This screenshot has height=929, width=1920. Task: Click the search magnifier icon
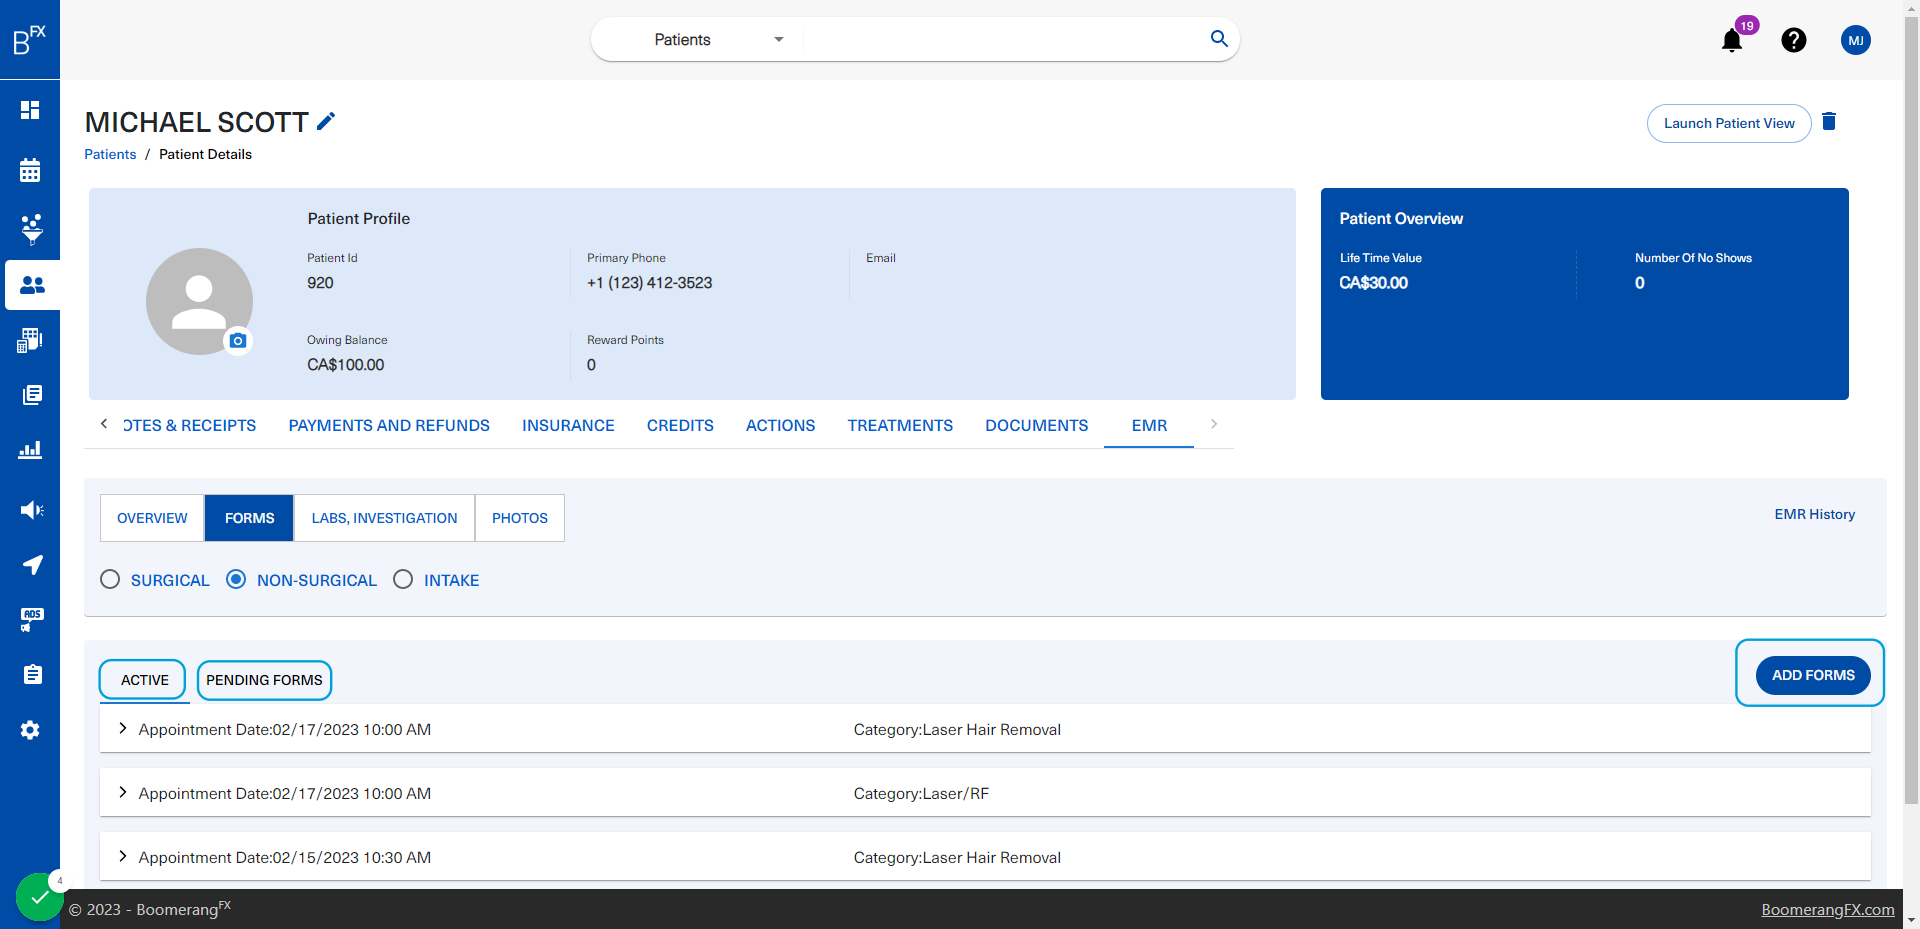click(x=1219, y=39)
